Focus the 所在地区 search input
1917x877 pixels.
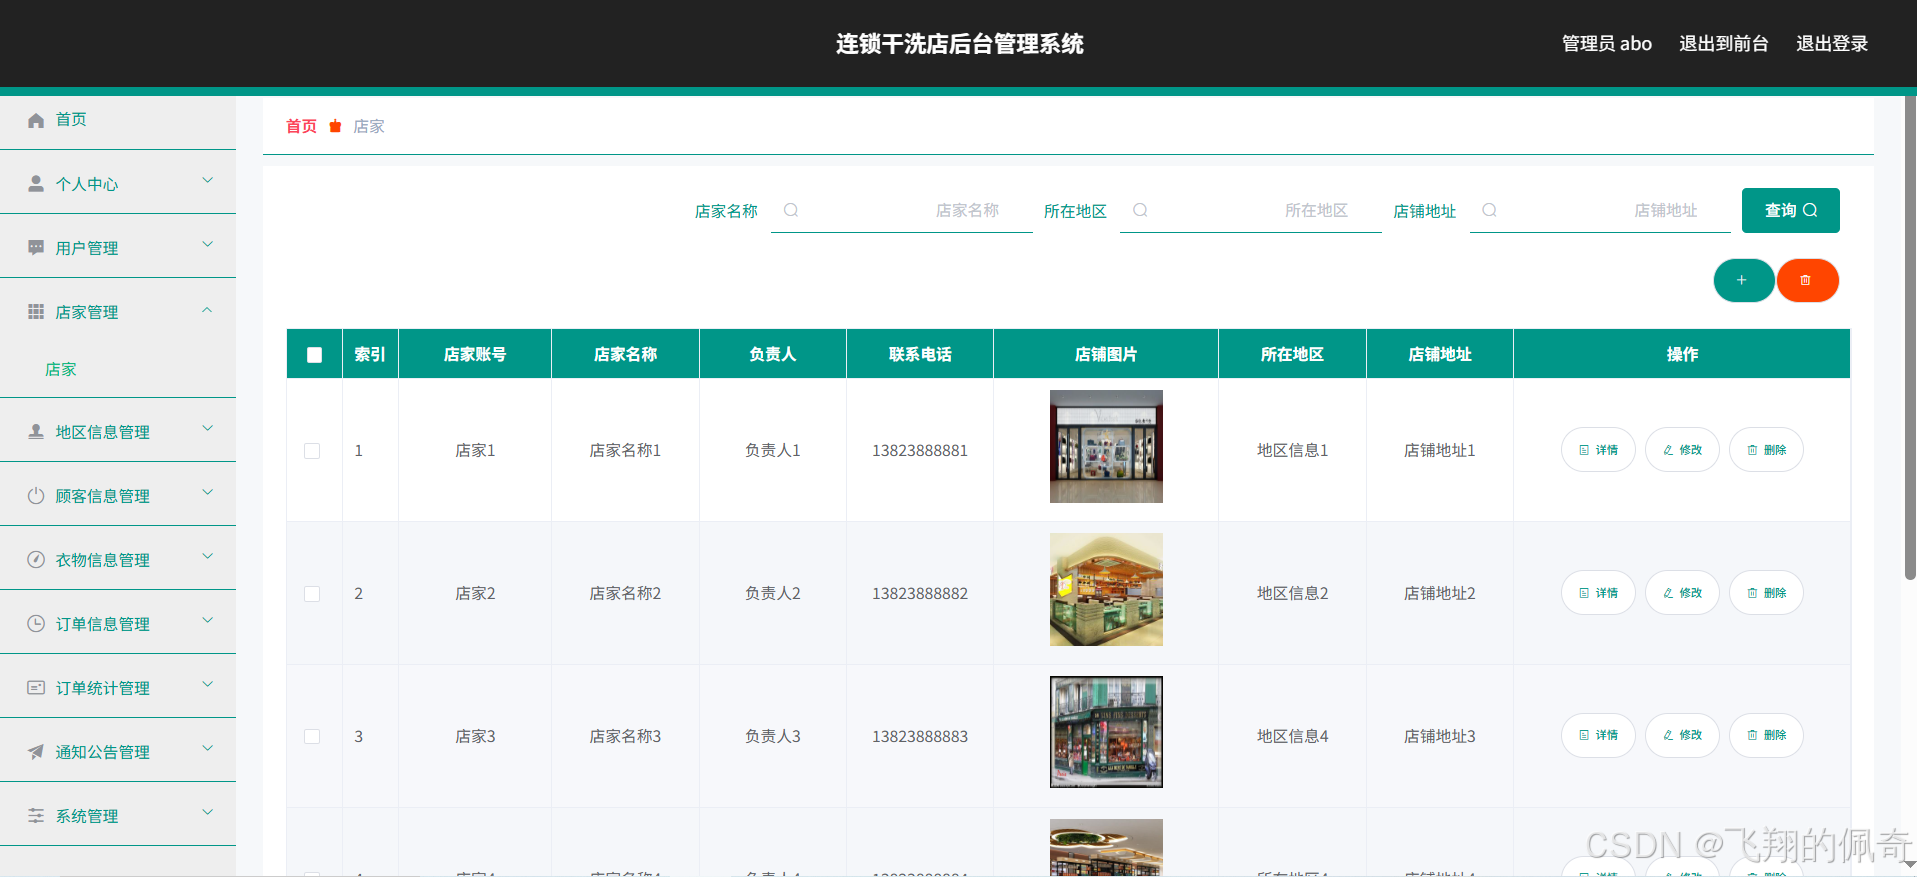tap(1251, 210)
